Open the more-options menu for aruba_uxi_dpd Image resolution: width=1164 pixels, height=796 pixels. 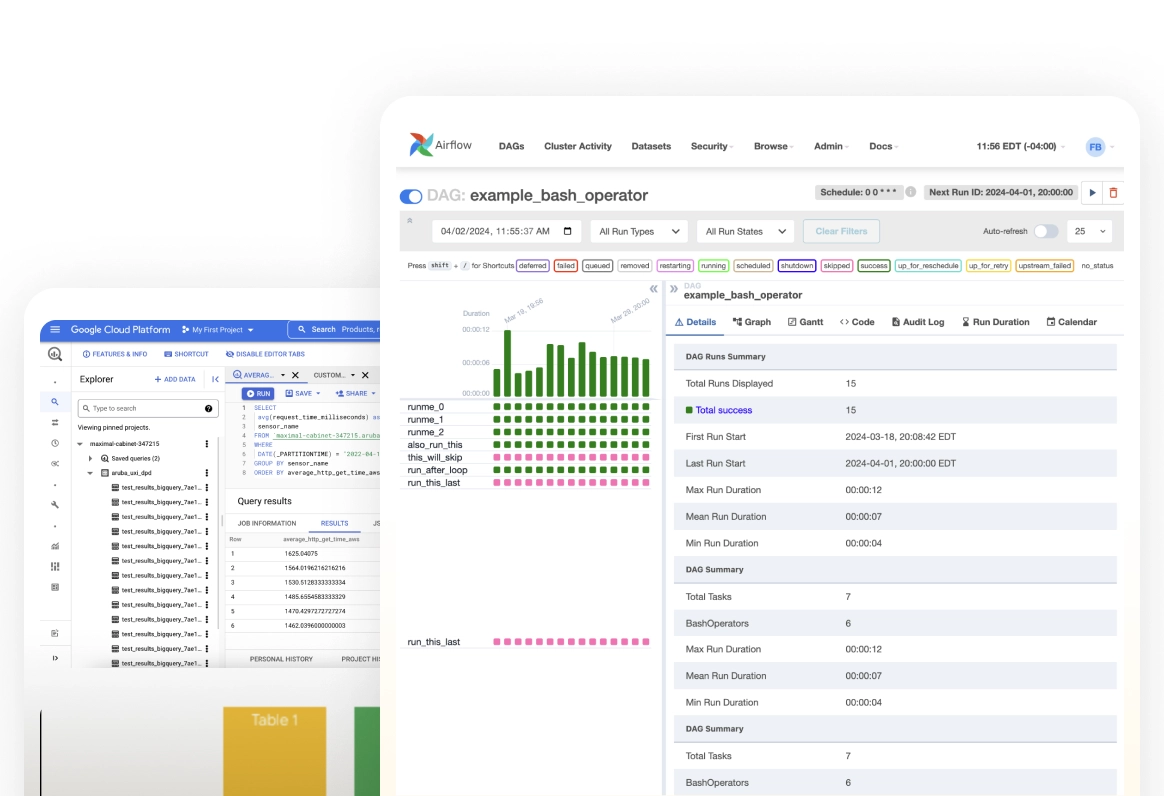206,473
